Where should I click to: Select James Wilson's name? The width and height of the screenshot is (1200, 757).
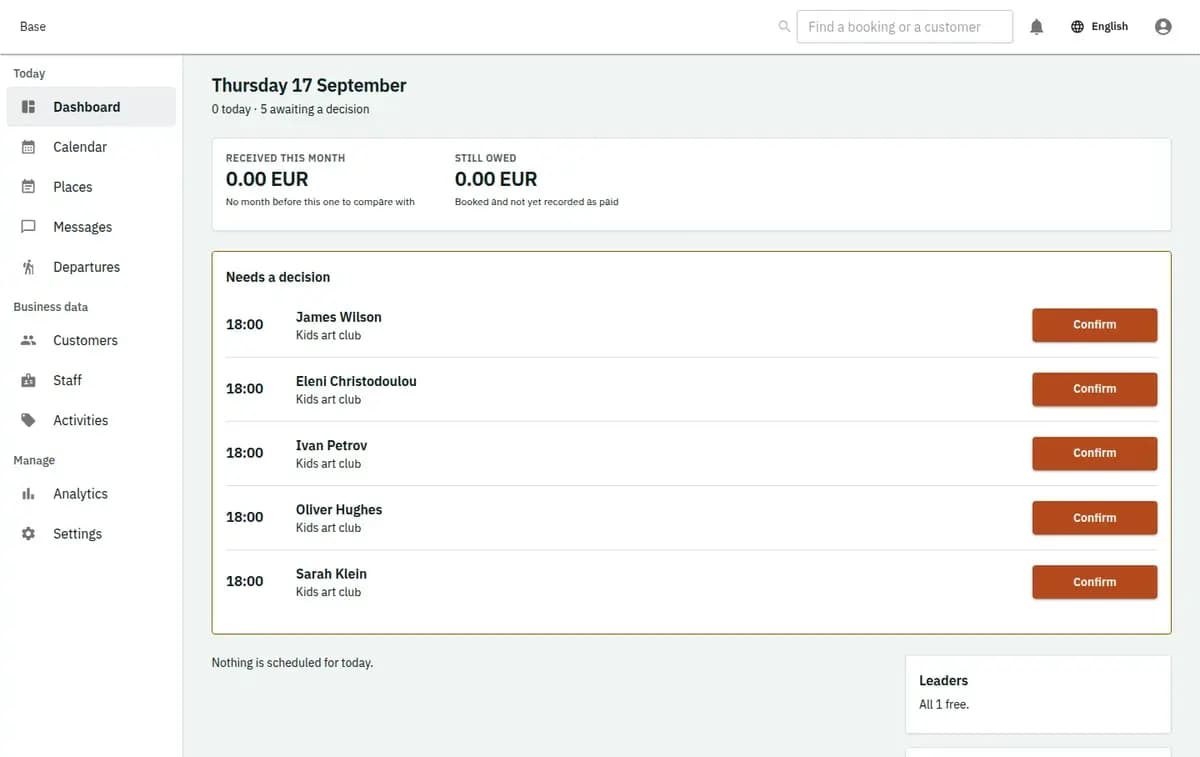(x=338, y=317)
